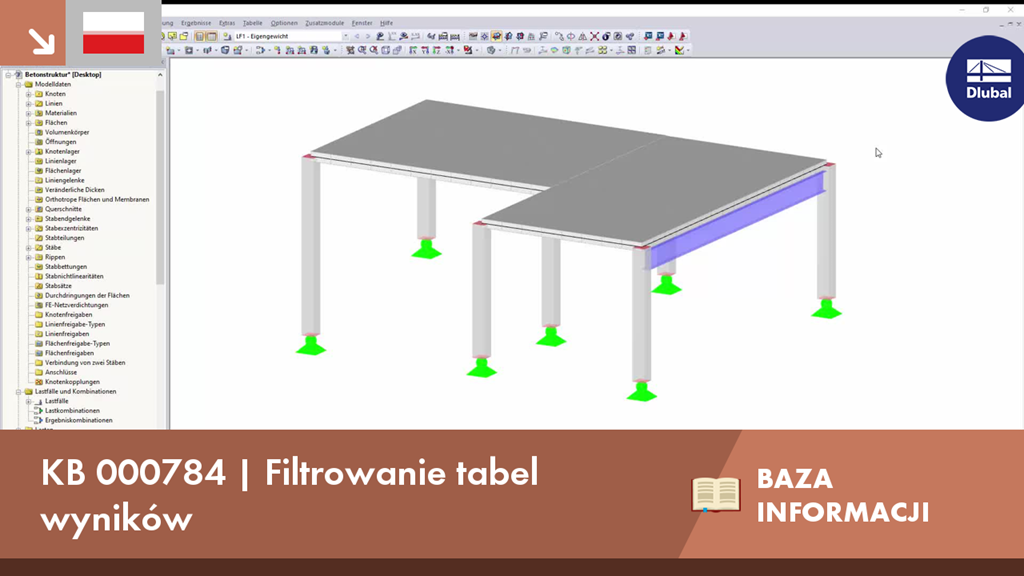This screenshot has height=576, width=1024.
Task: Click the Volumenkörper icon in navigator
Action: (x=39, y=132)
